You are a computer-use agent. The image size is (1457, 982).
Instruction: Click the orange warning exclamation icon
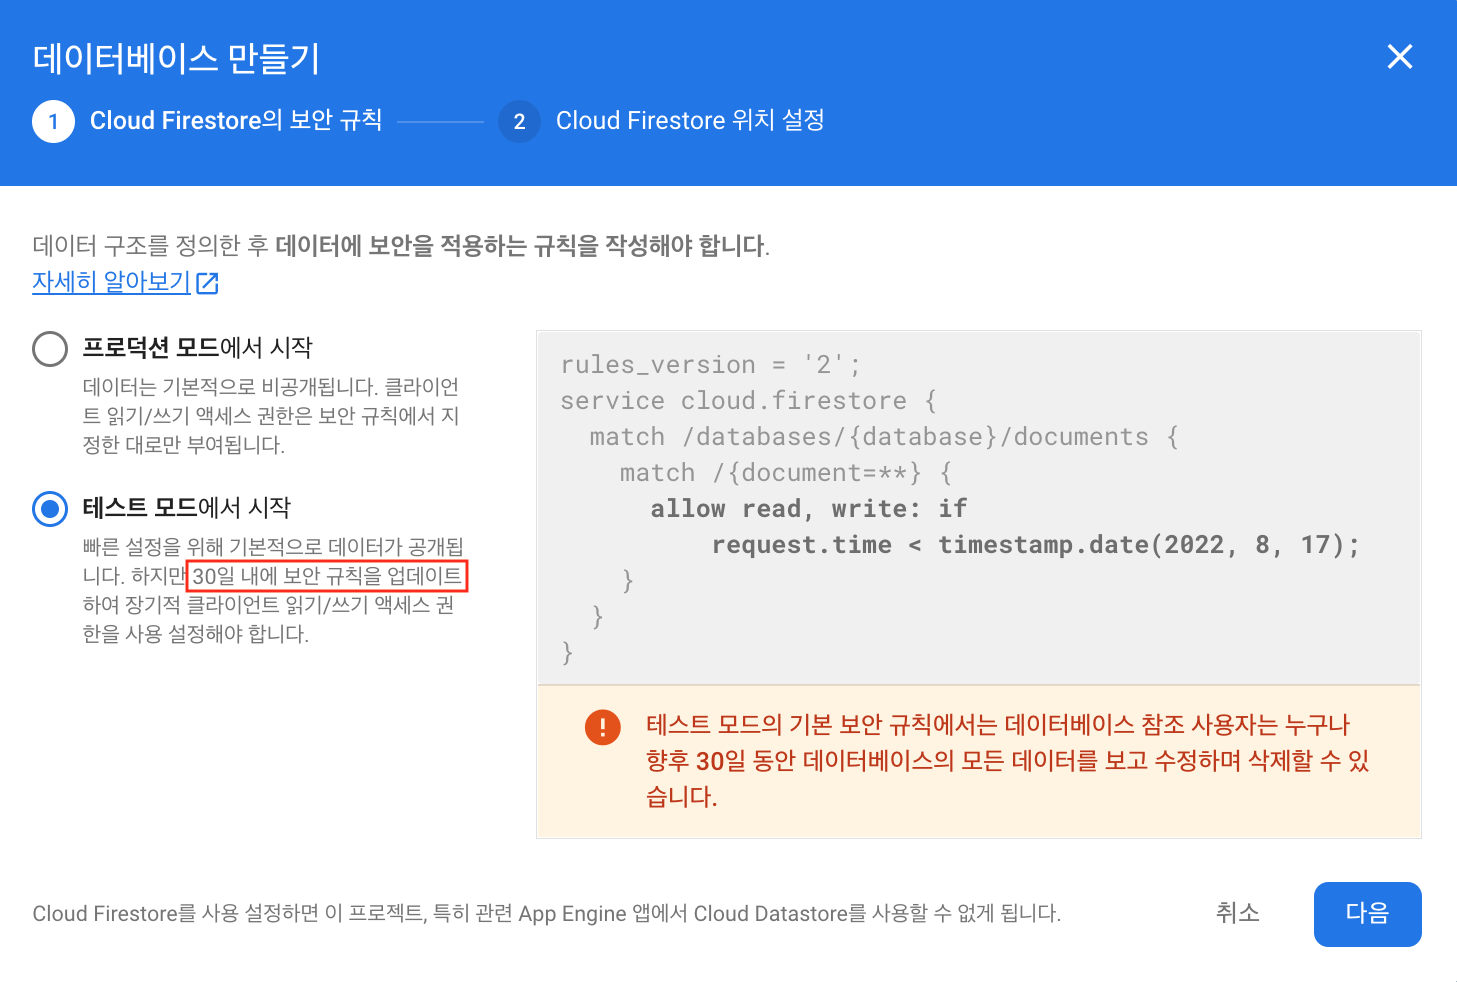click(x=603, y=727)
